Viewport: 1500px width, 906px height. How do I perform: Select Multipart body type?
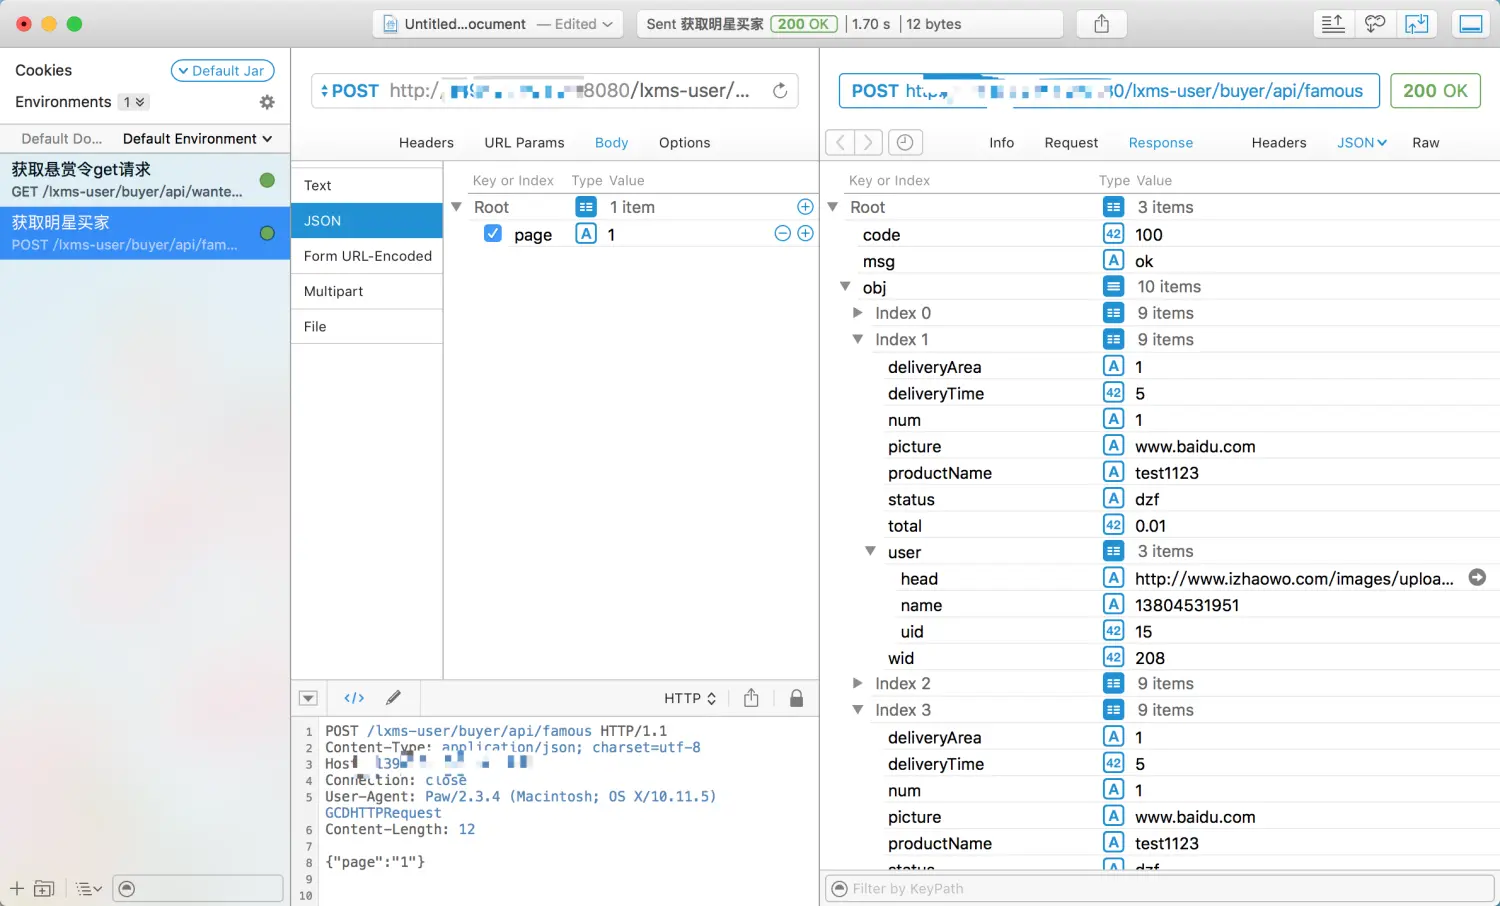tap(367, 291)
